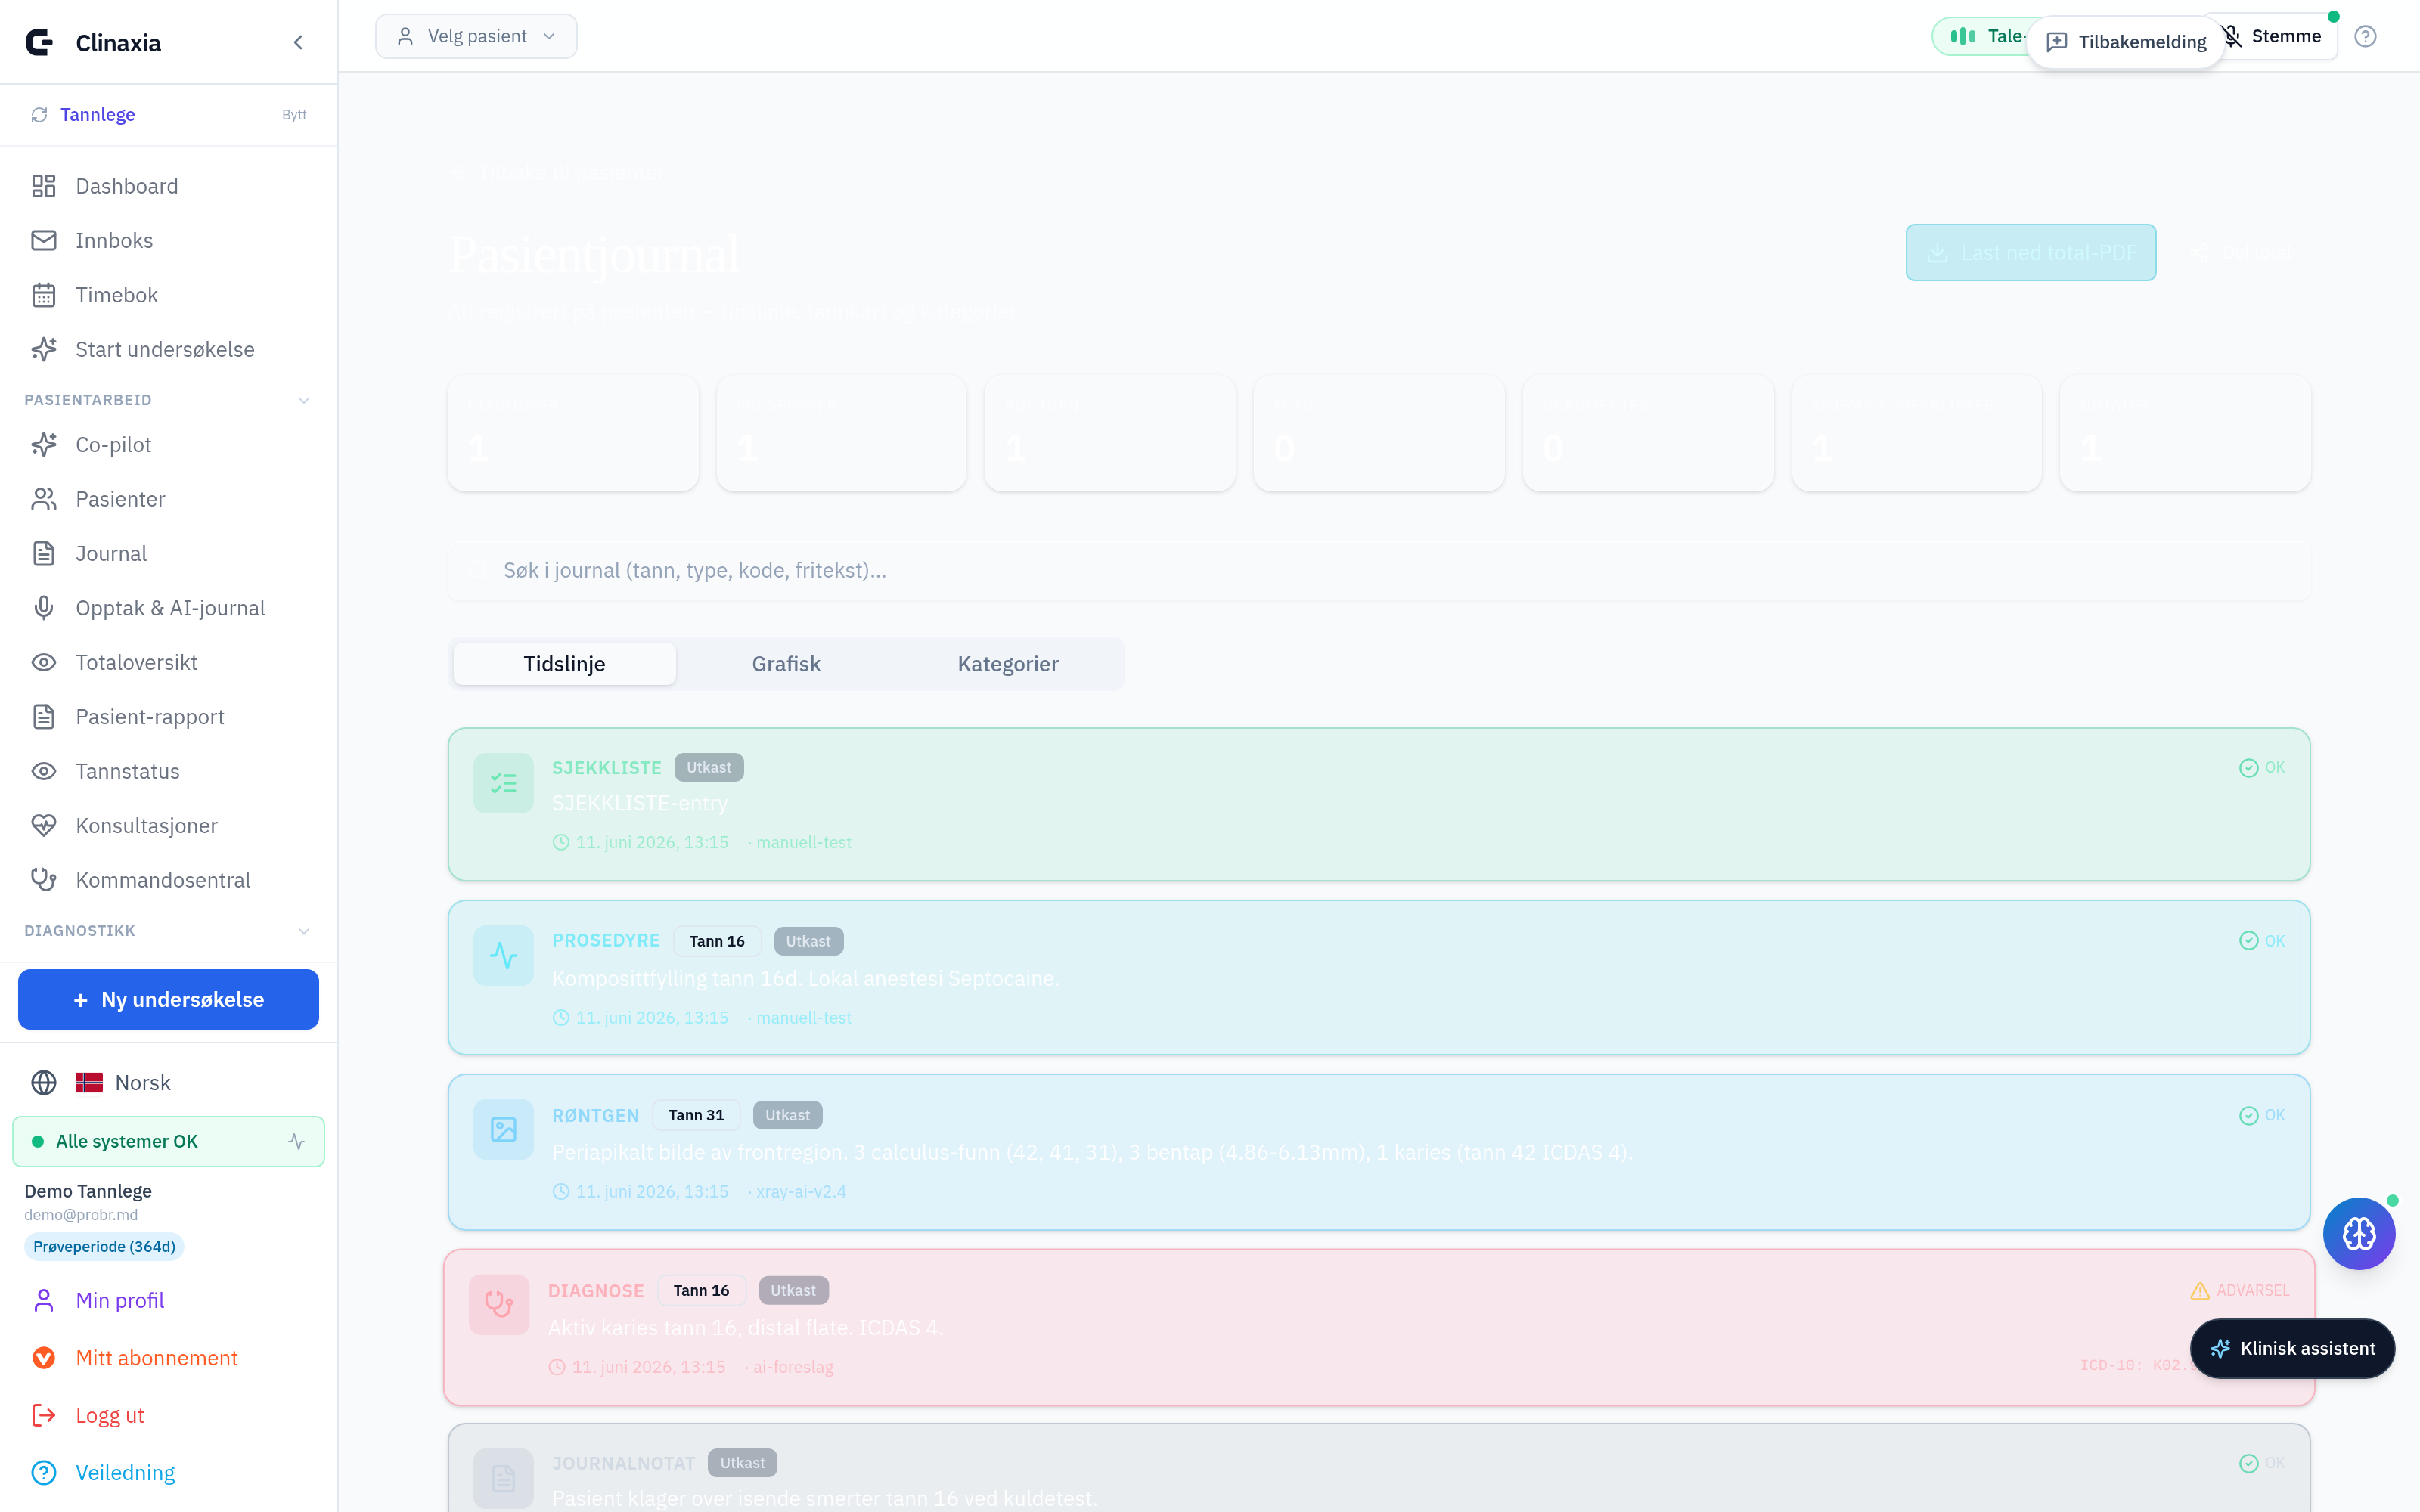Switch to the Grafisk tab

[x=786, y=664]
